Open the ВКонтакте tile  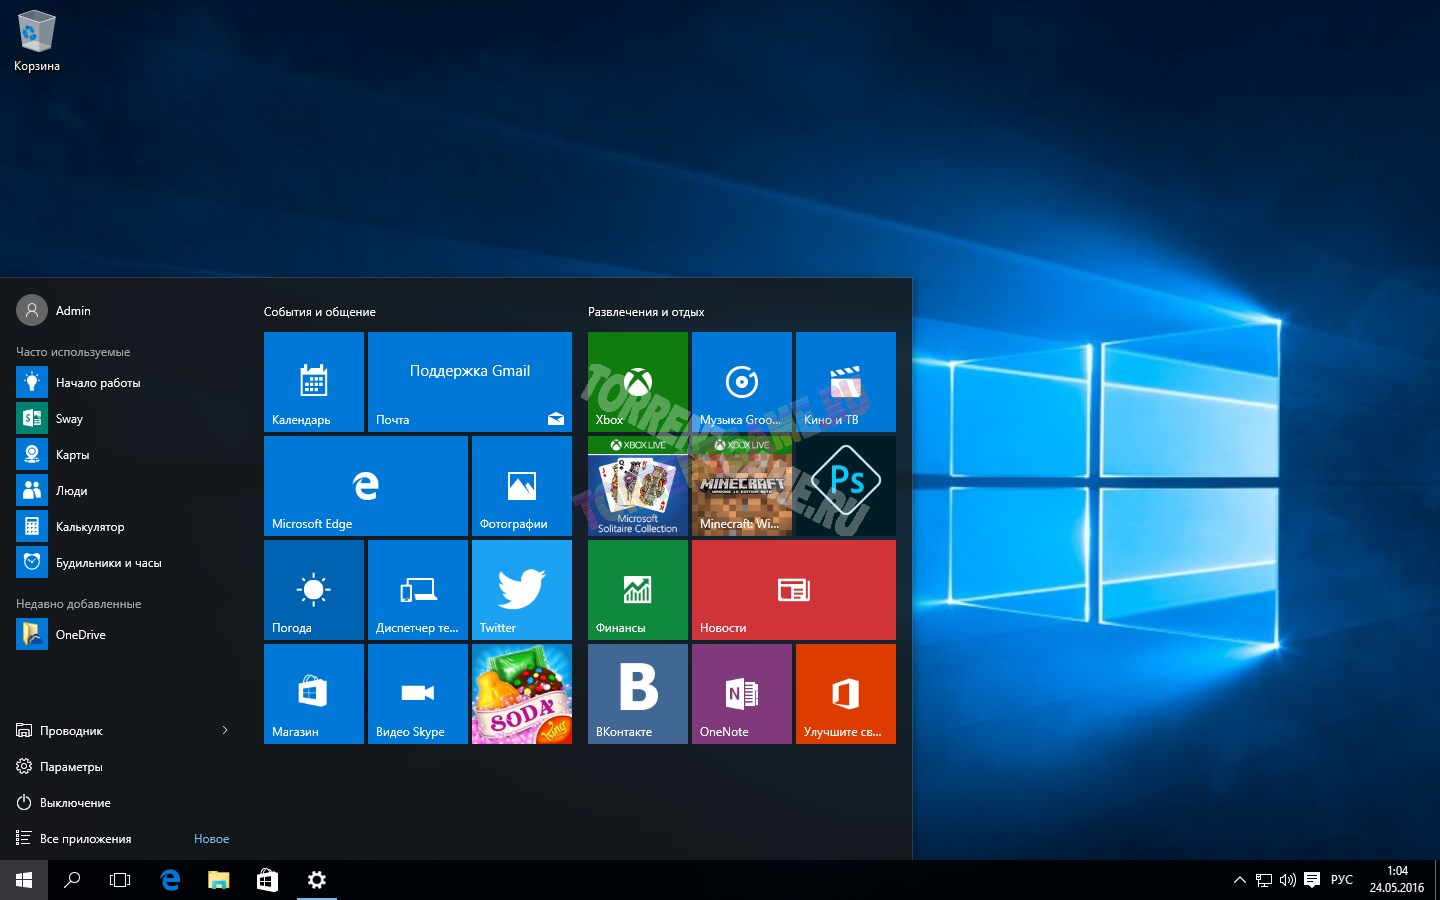[637, 694]
